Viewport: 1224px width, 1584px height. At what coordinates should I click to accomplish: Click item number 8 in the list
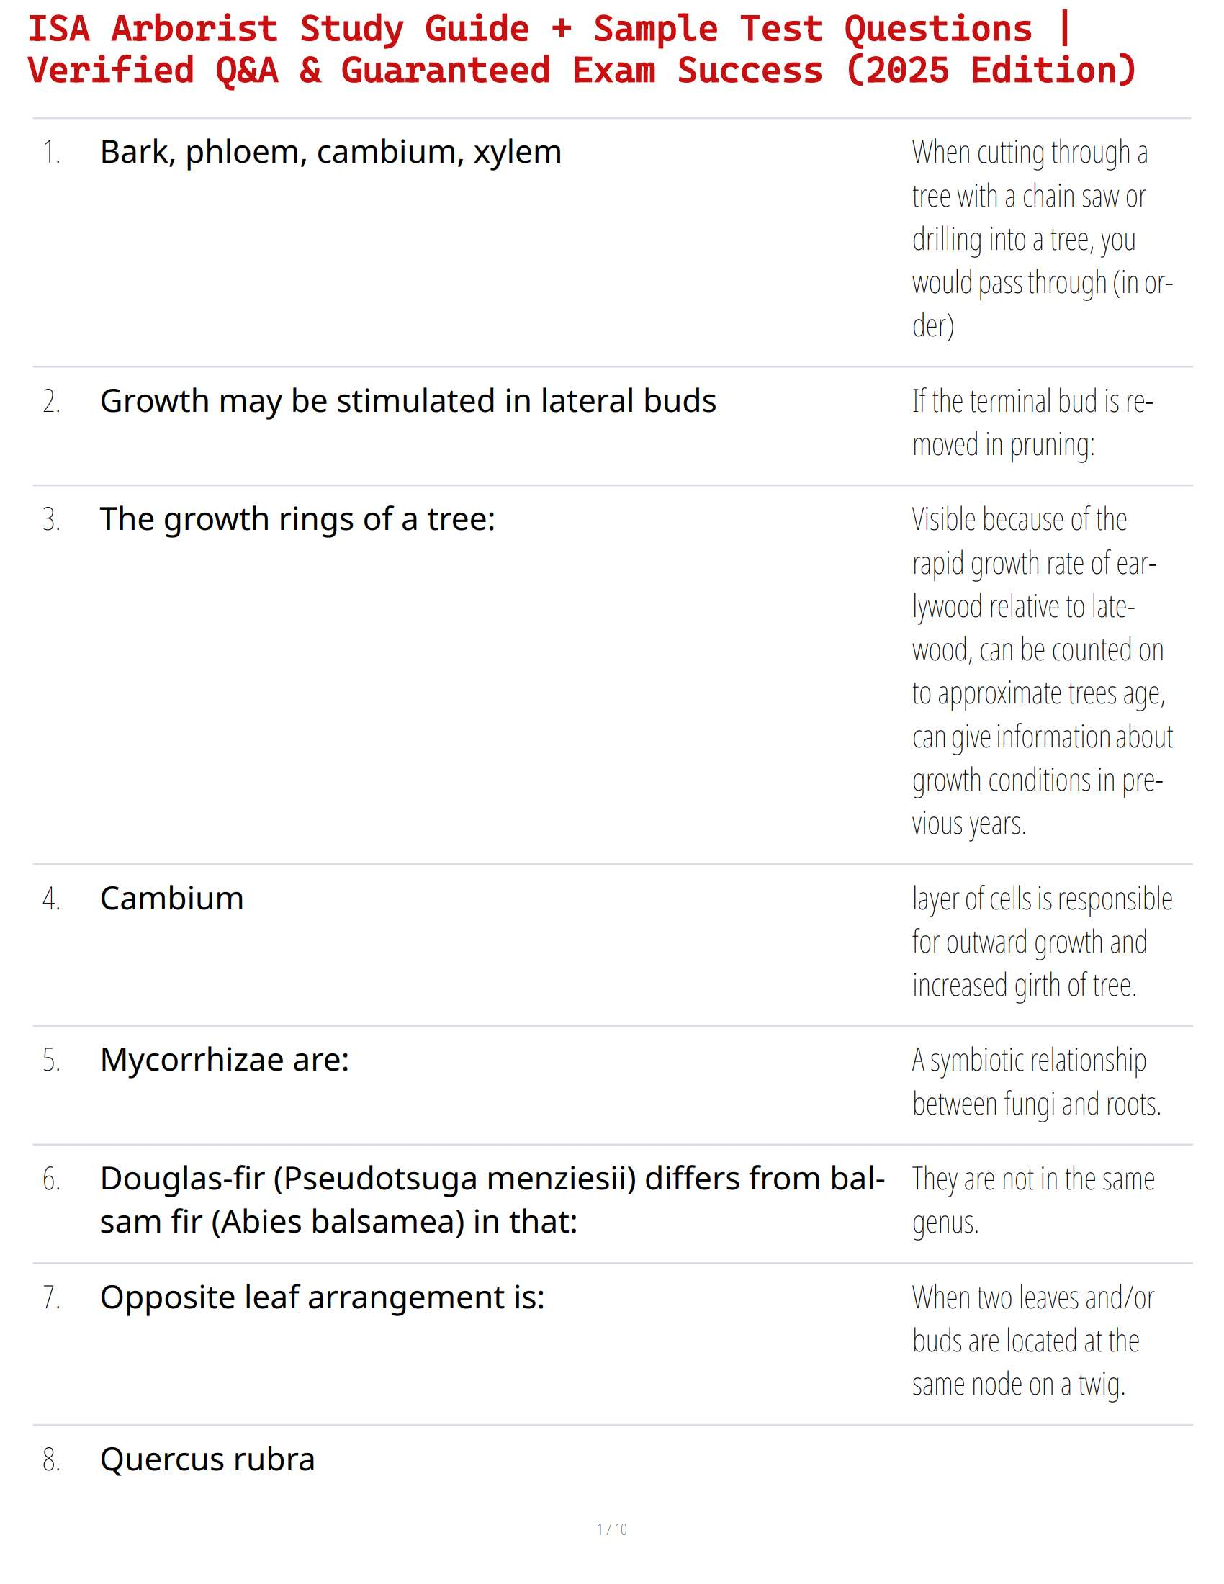[x=52, y=1461]
